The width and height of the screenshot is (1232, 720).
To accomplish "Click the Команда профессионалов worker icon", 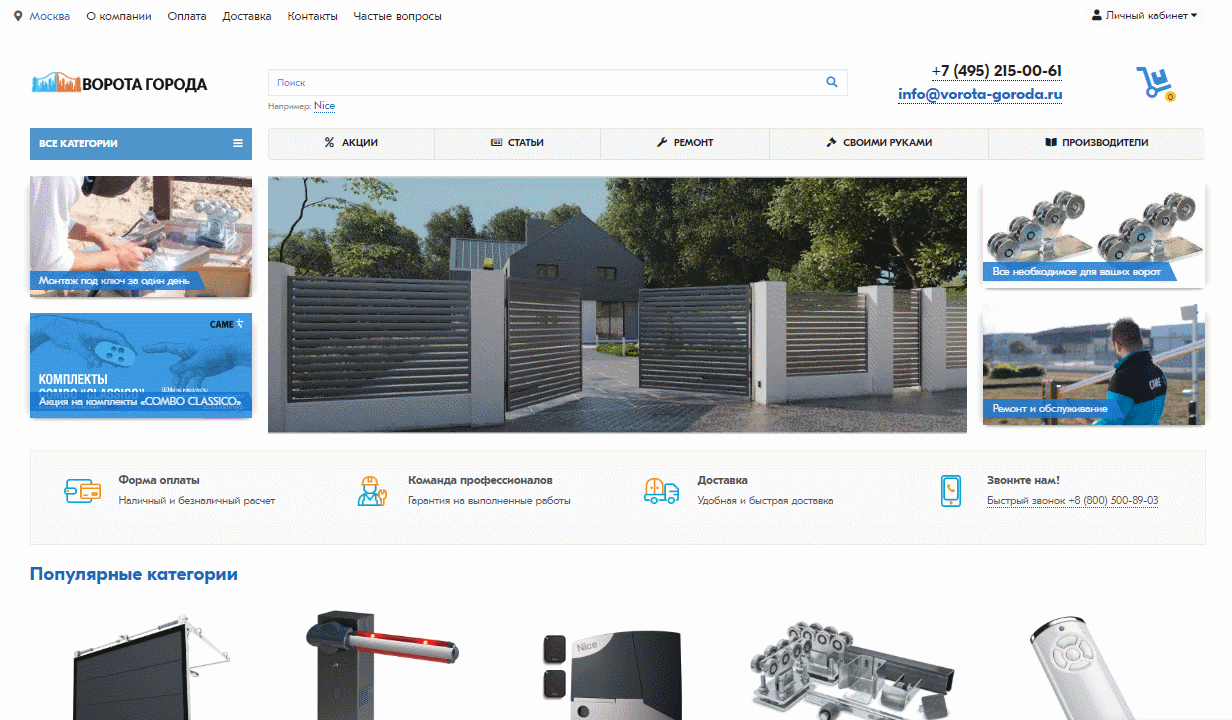I will (x=372, y=490).
